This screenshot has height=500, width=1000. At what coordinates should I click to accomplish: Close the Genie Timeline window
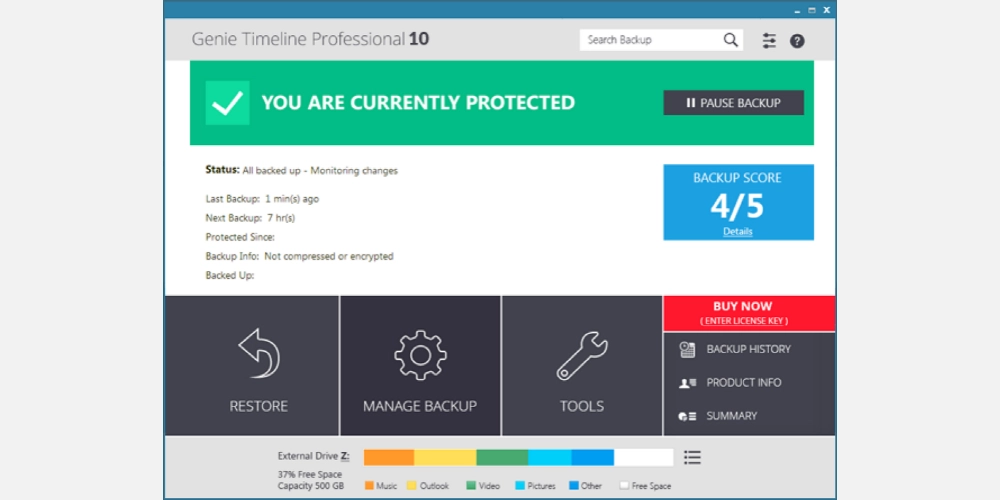coord(827,10)
